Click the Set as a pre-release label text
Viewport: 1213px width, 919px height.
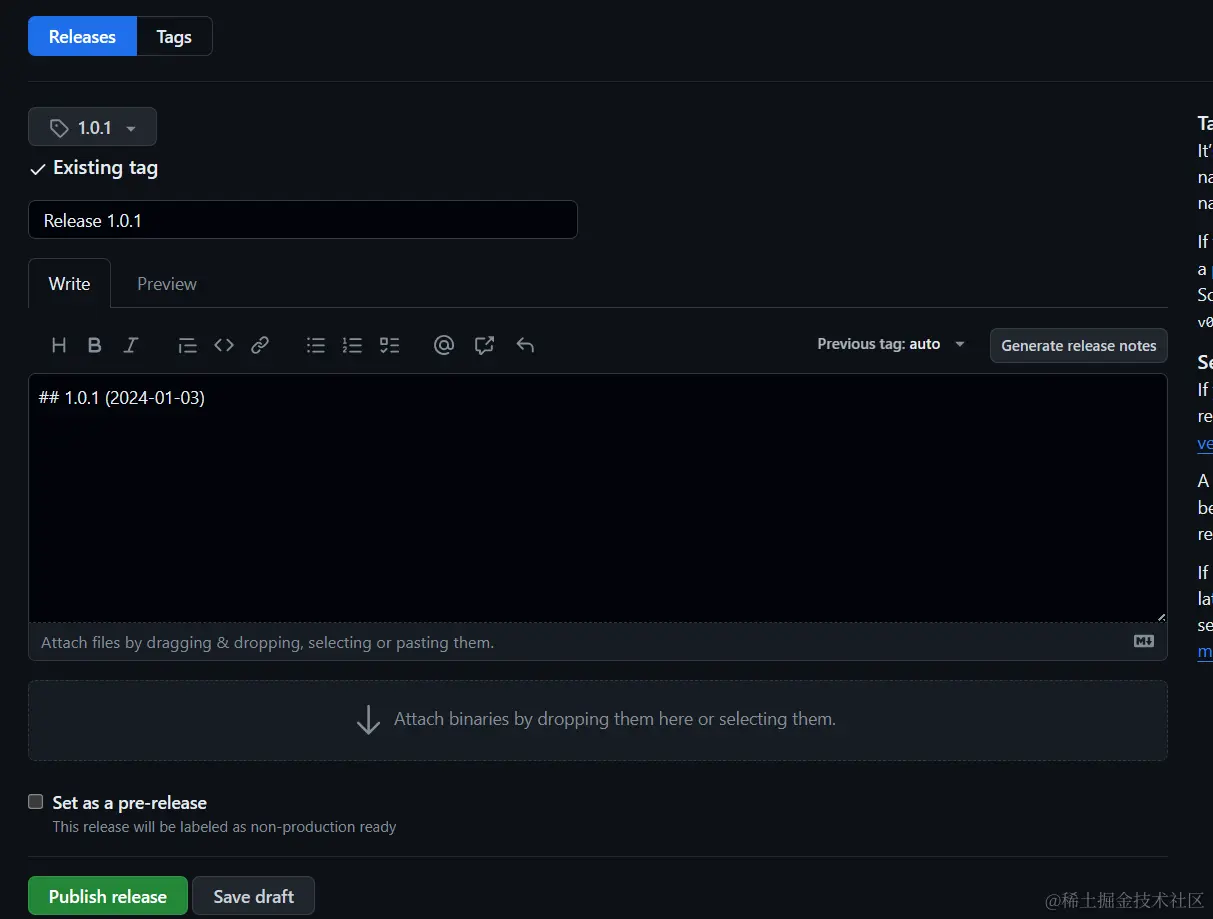pyautogui.click(x=130, y=802)
